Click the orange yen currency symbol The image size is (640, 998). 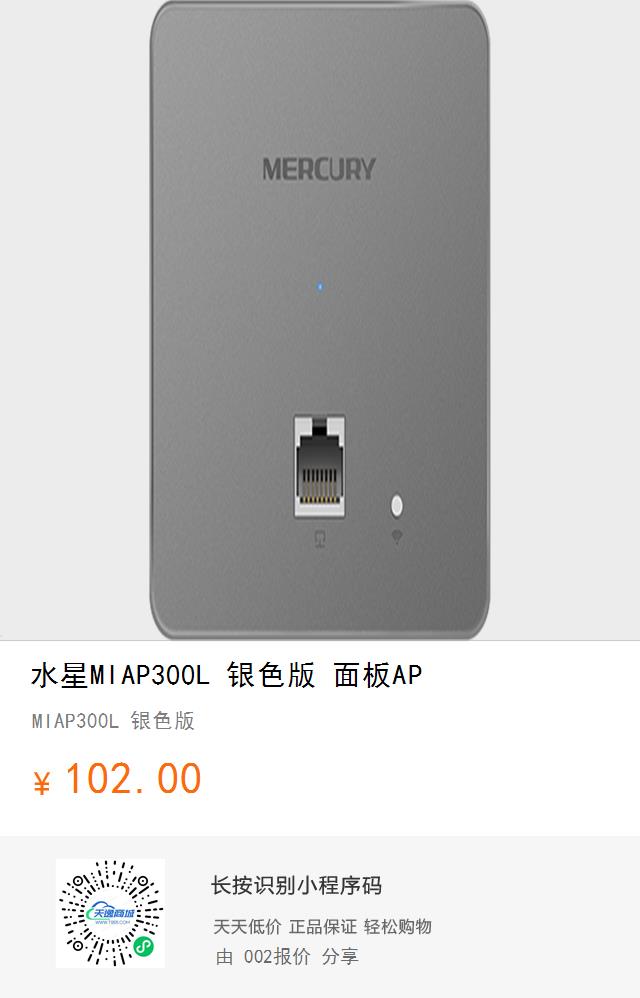tap(41, 783)
